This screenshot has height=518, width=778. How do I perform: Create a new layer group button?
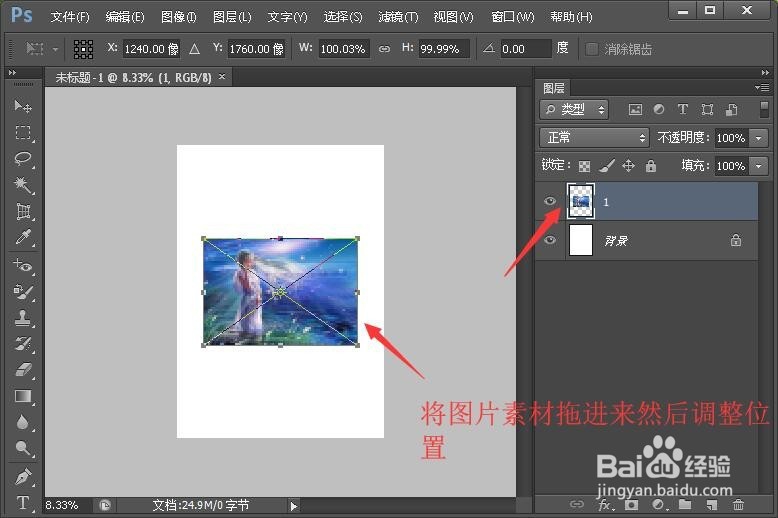[685, 505]
